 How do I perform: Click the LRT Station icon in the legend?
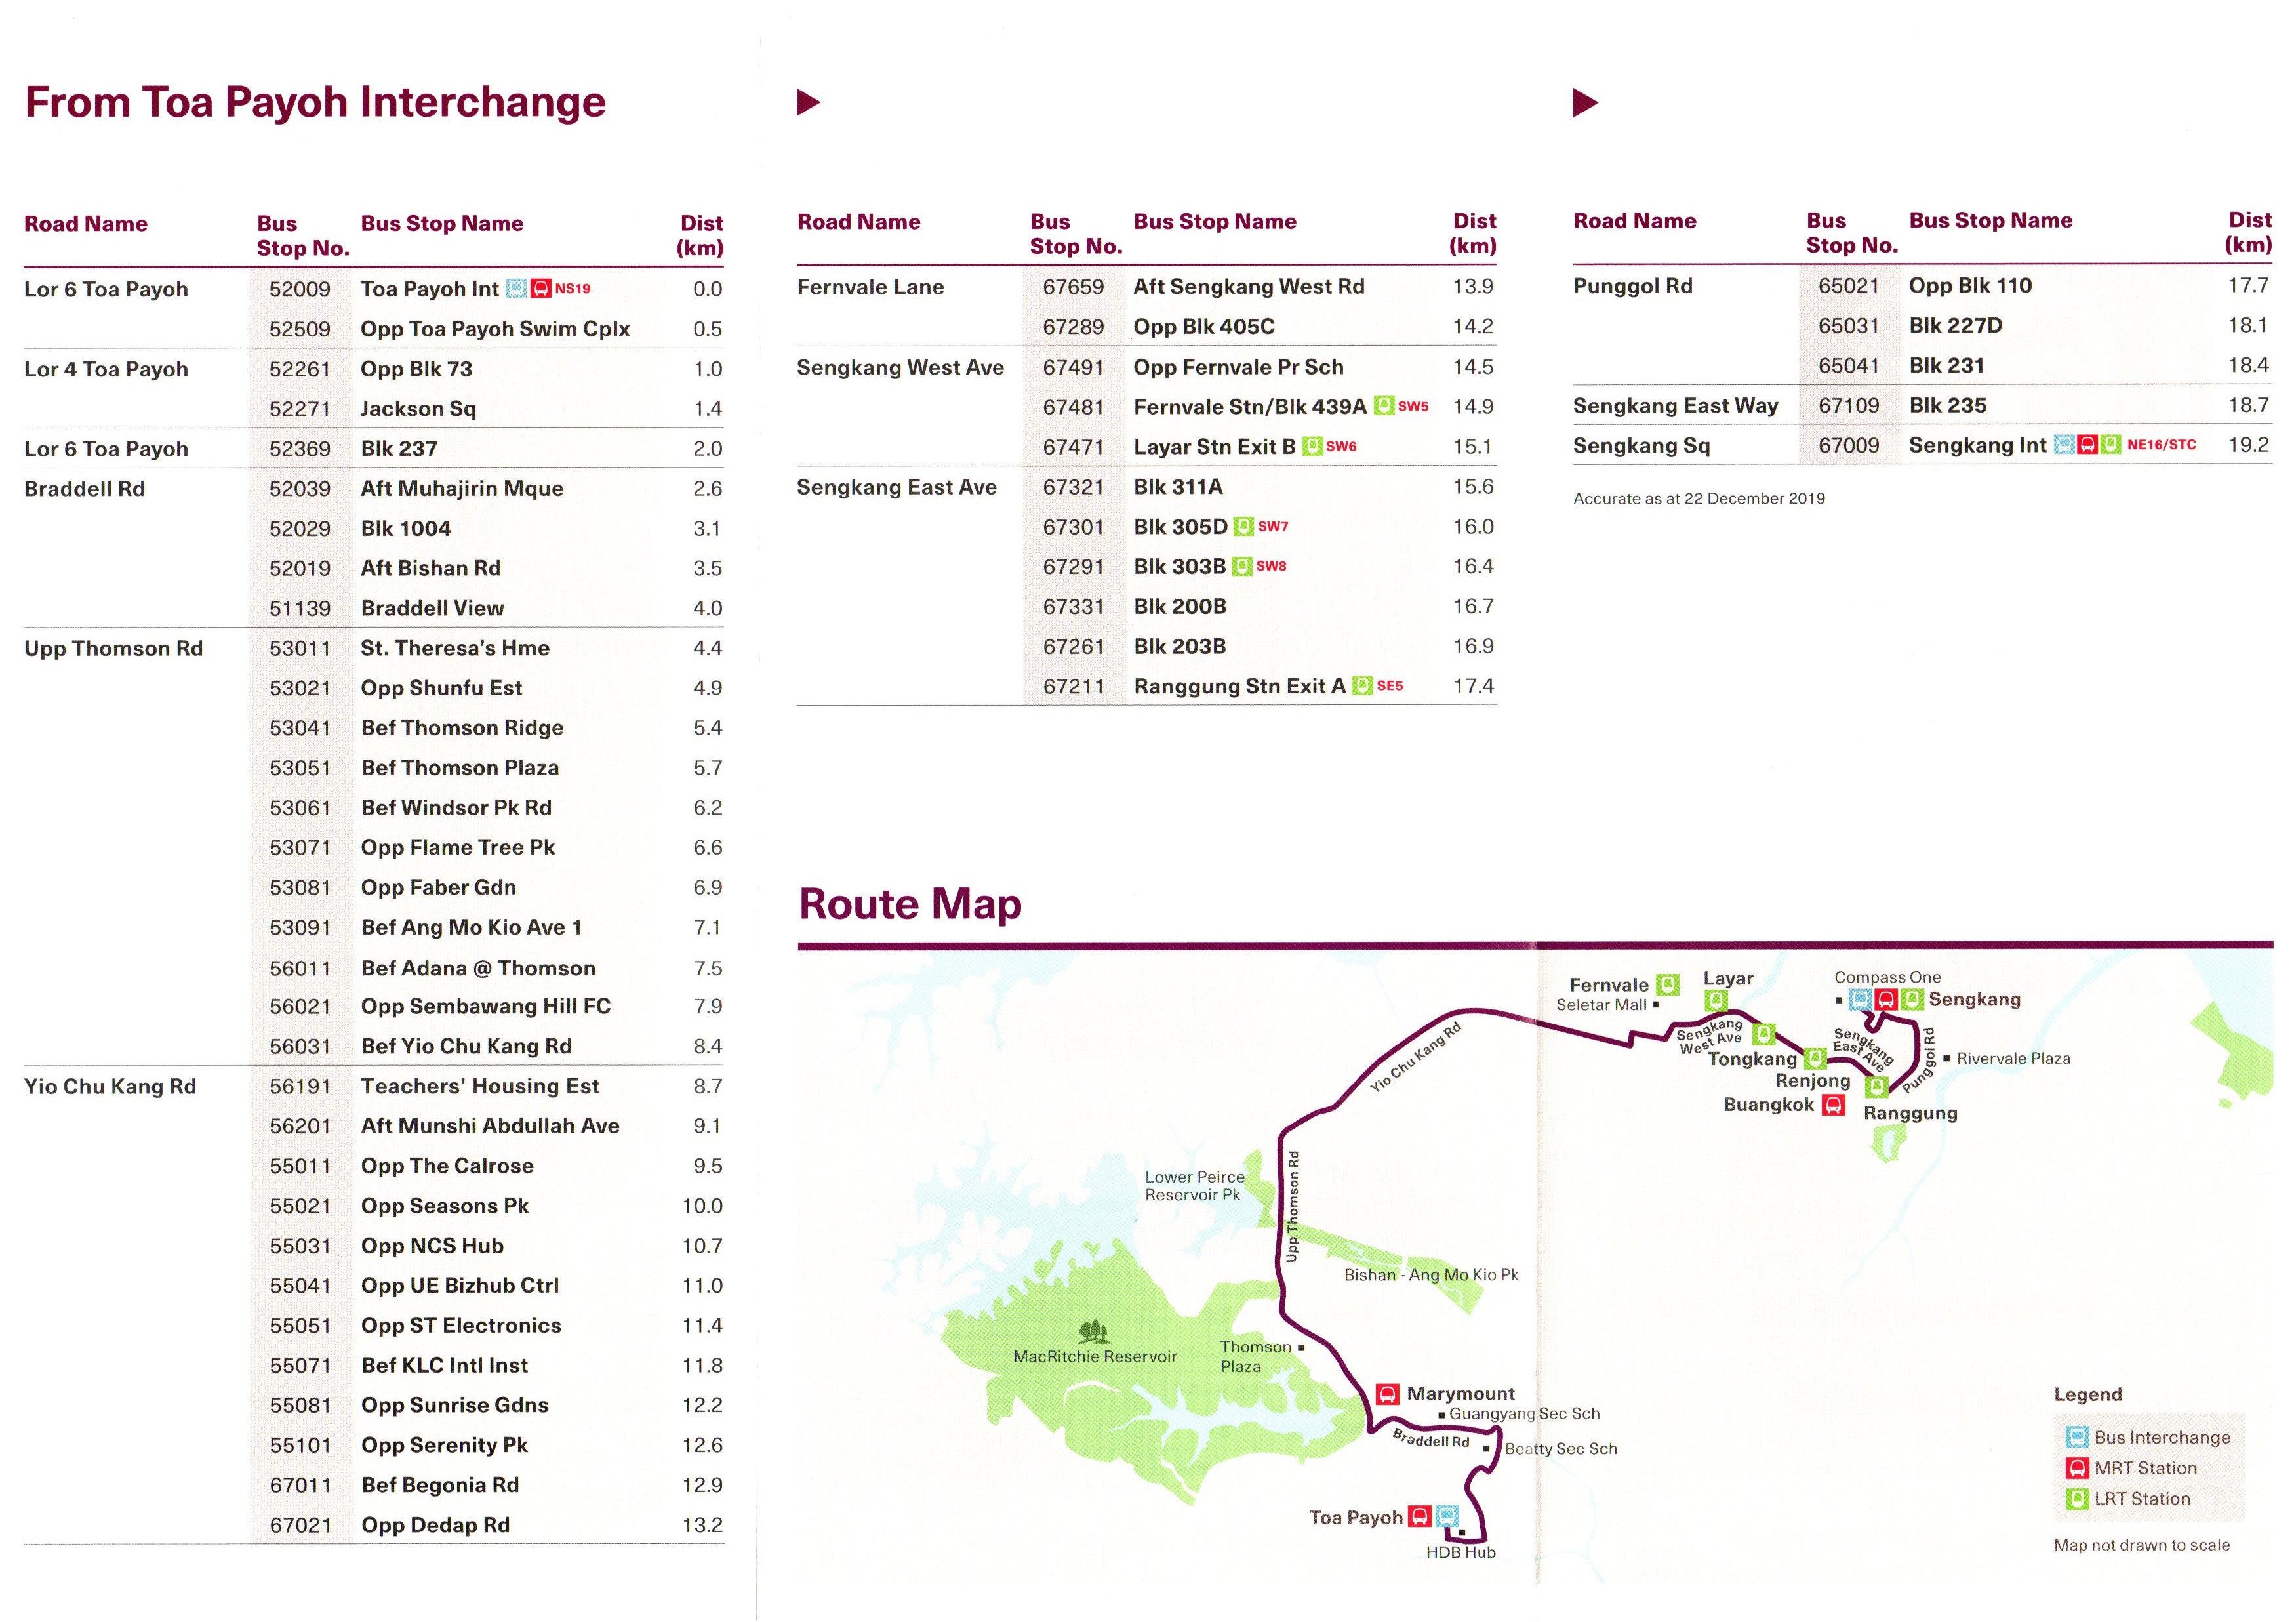tap(2077, 1499)
